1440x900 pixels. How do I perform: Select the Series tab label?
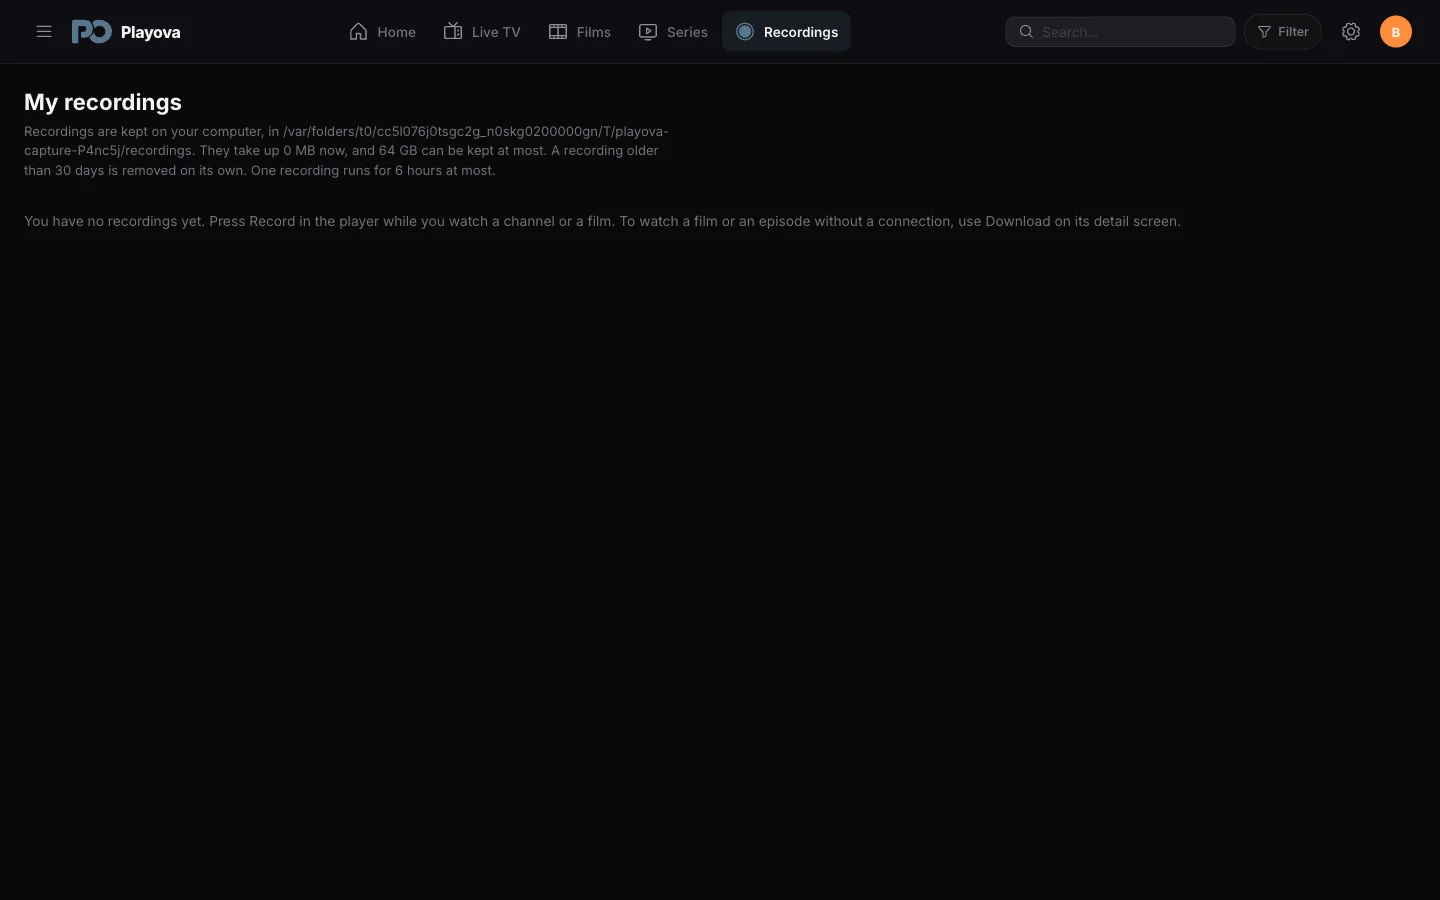(x=687, y=32)
